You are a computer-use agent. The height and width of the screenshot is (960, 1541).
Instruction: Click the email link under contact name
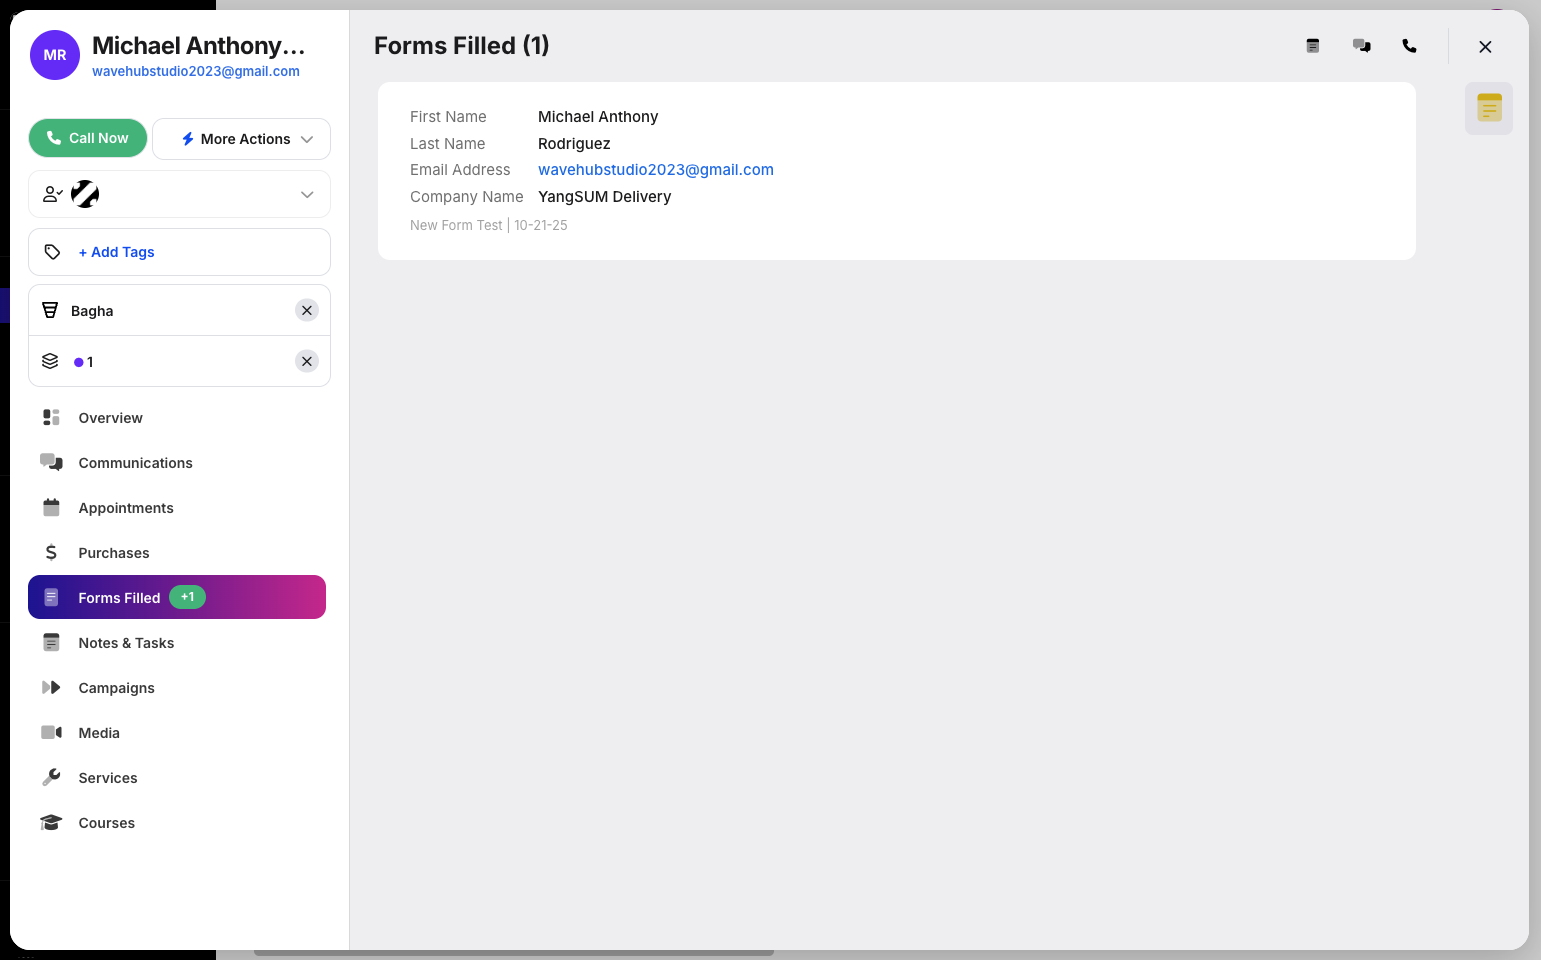coord(196,71)
